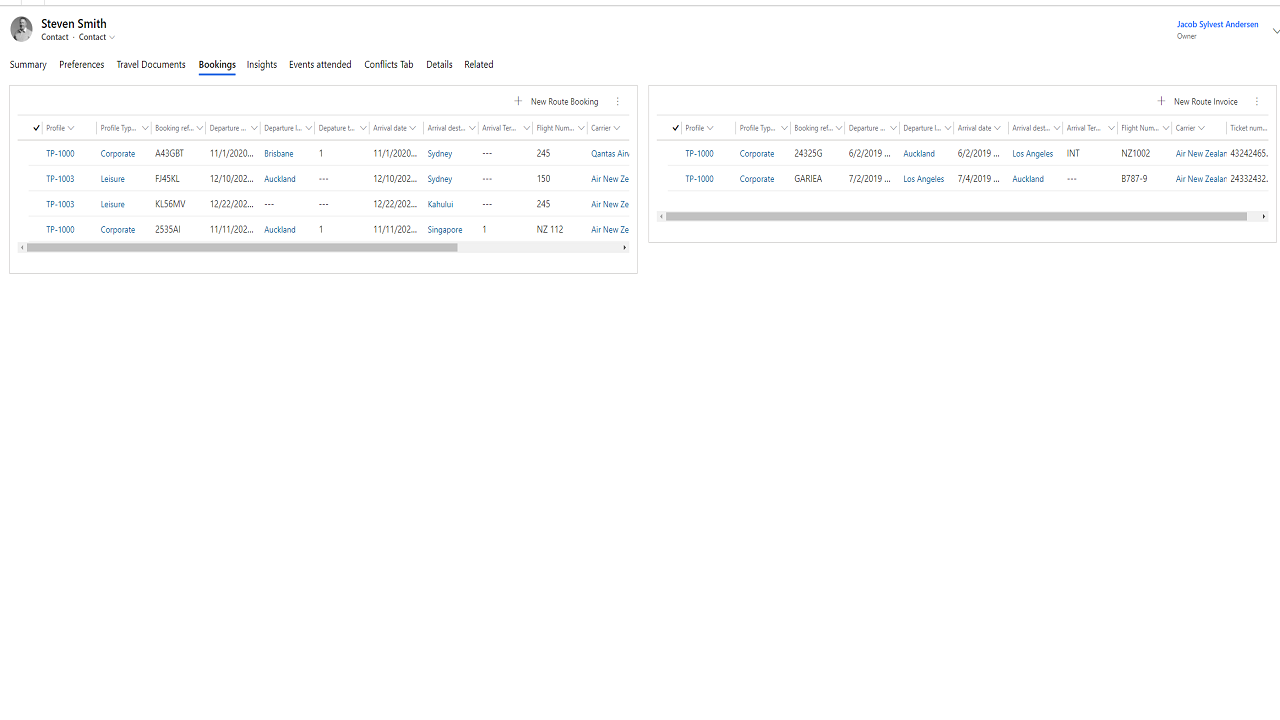Go to Travel Documents tab
The height and width of the screenshot is (720, 1280).
(x=151, y=65)
